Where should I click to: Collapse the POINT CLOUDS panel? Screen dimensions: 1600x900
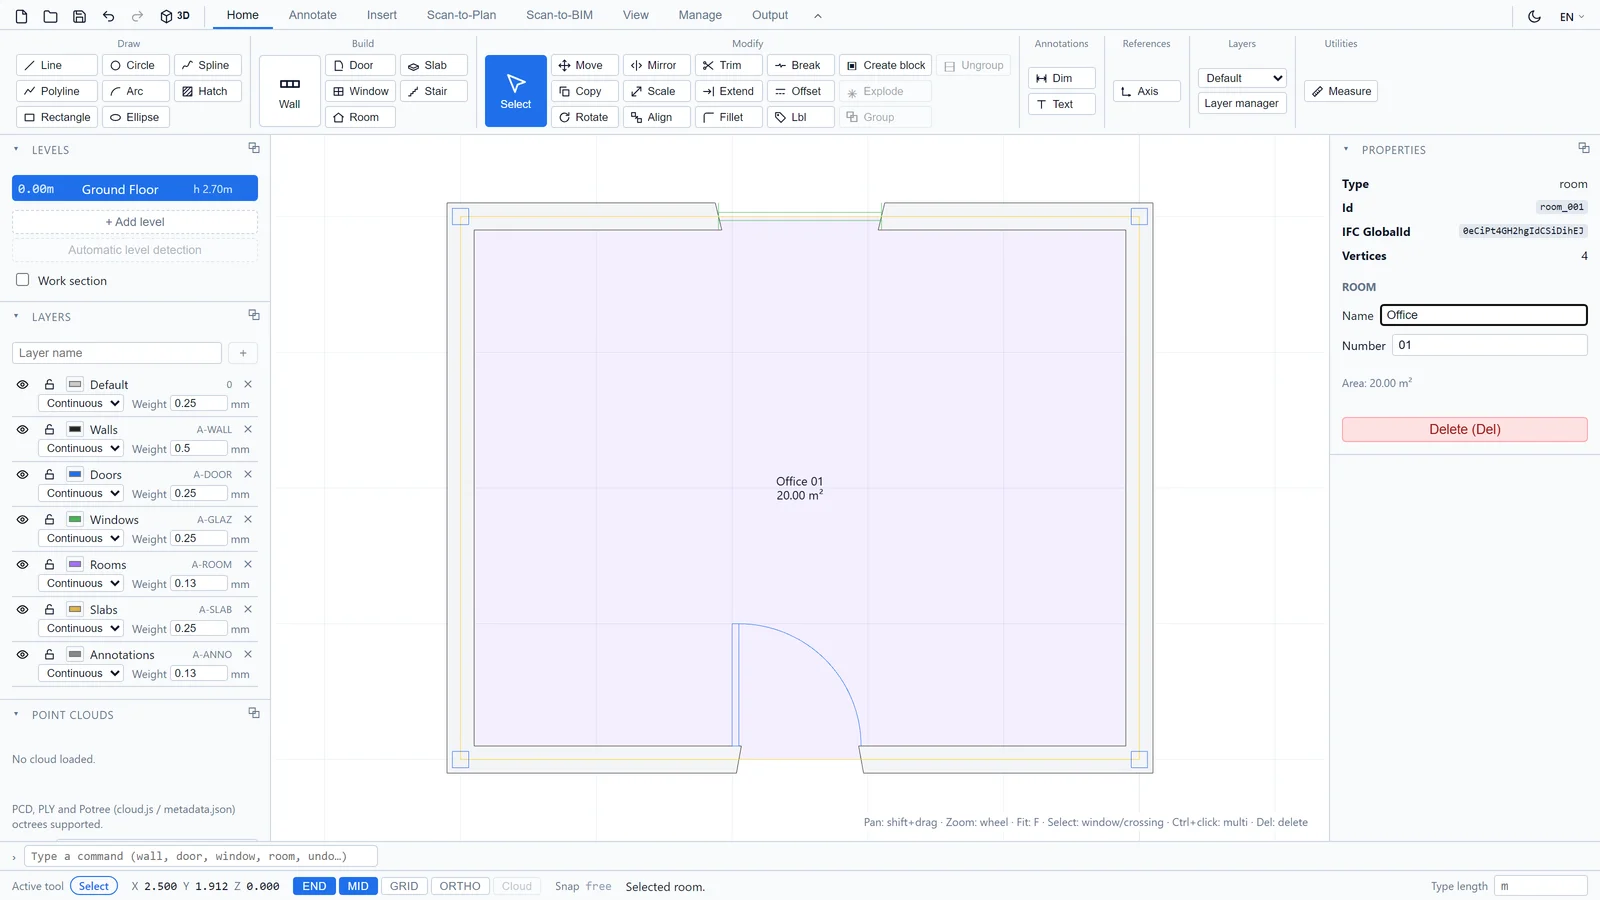(x=16, y=714)
